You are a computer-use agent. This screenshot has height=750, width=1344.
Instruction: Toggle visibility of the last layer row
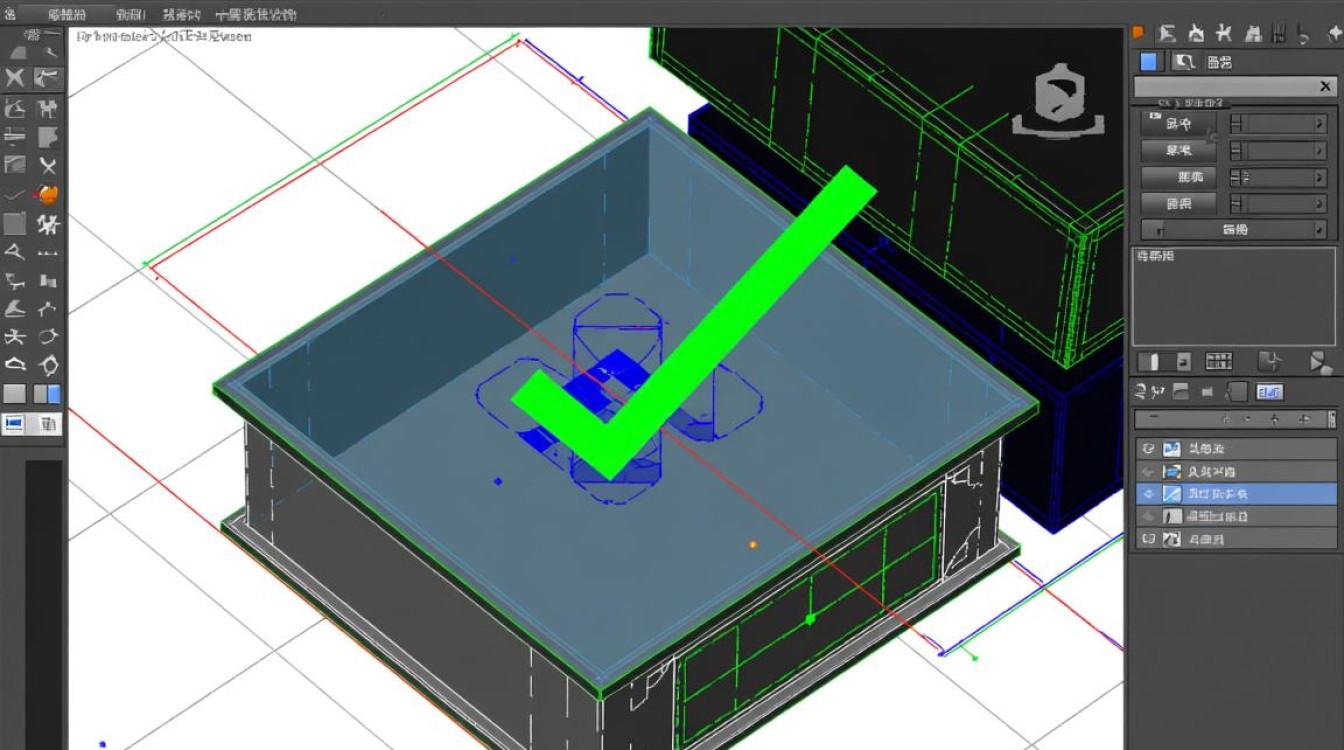(1148, 539)
